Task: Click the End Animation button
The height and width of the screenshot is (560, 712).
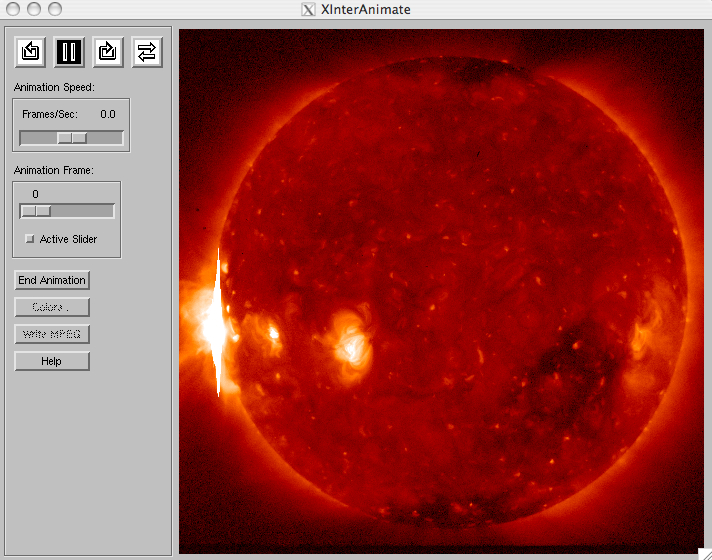Action: click(52, 281)
